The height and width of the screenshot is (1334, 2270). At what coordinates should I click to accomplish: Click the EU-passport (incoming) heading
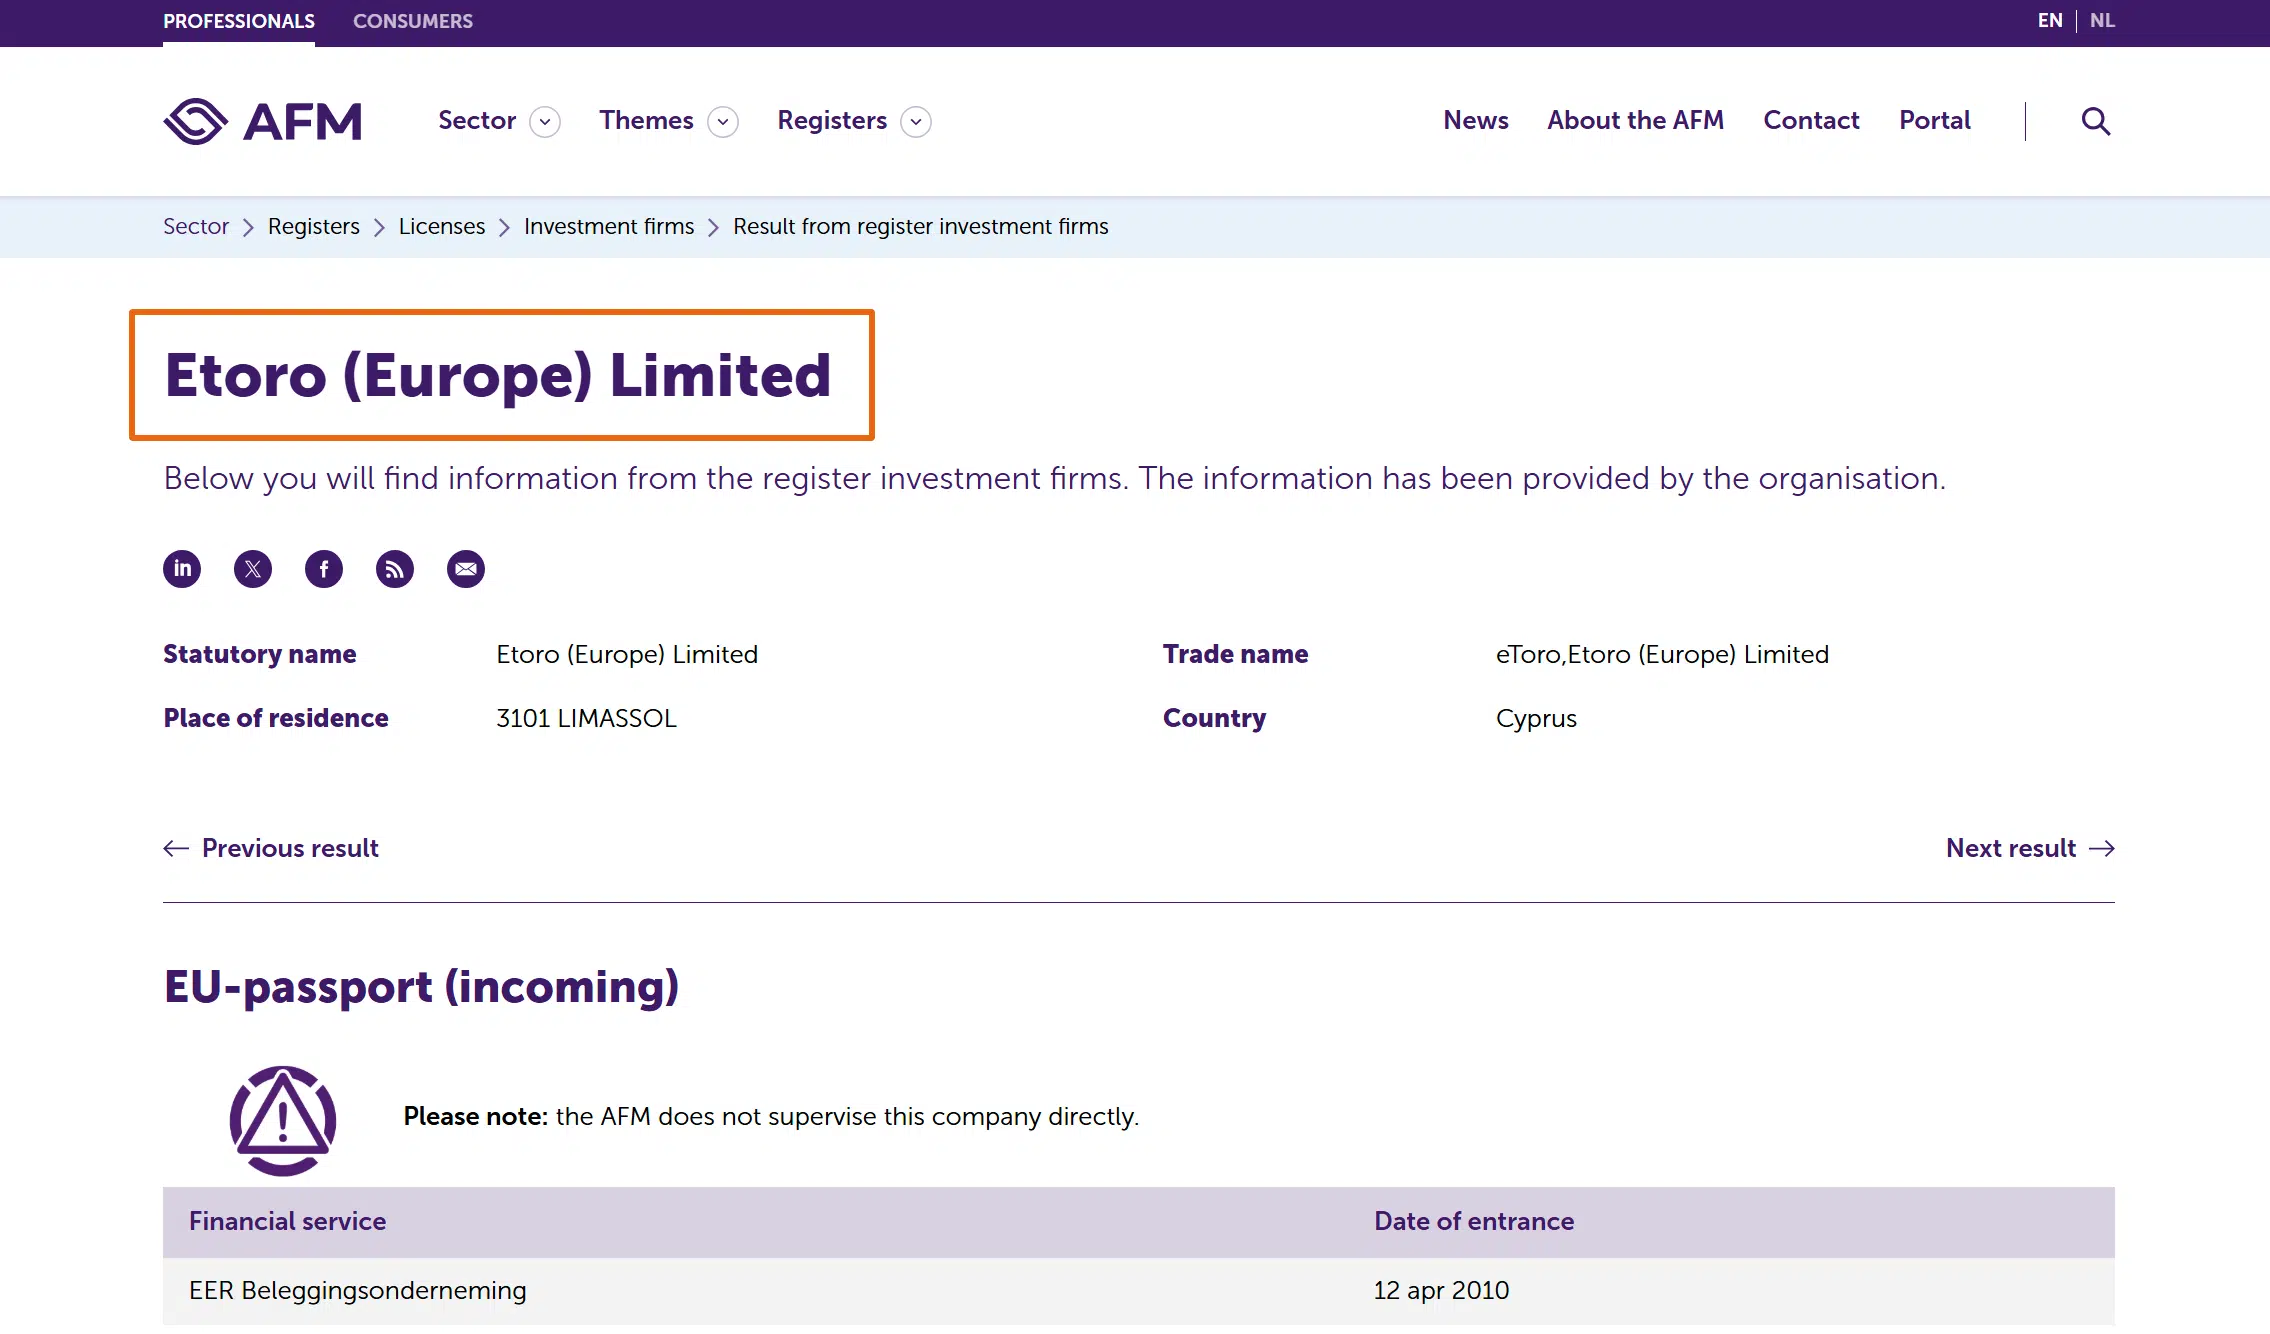[x=421, y=987]
